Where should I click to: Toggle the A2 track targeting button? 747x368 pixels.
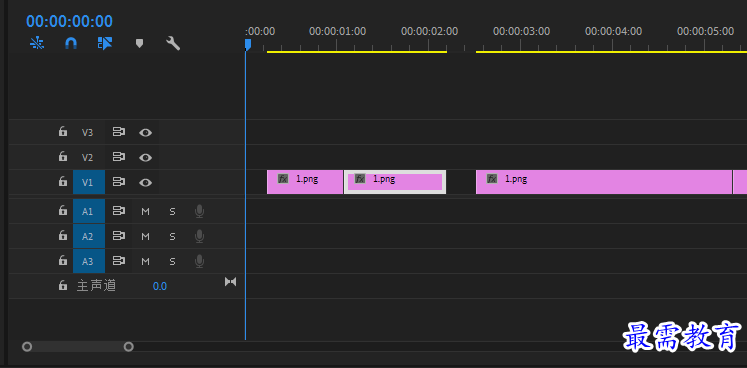pos(89,236)
